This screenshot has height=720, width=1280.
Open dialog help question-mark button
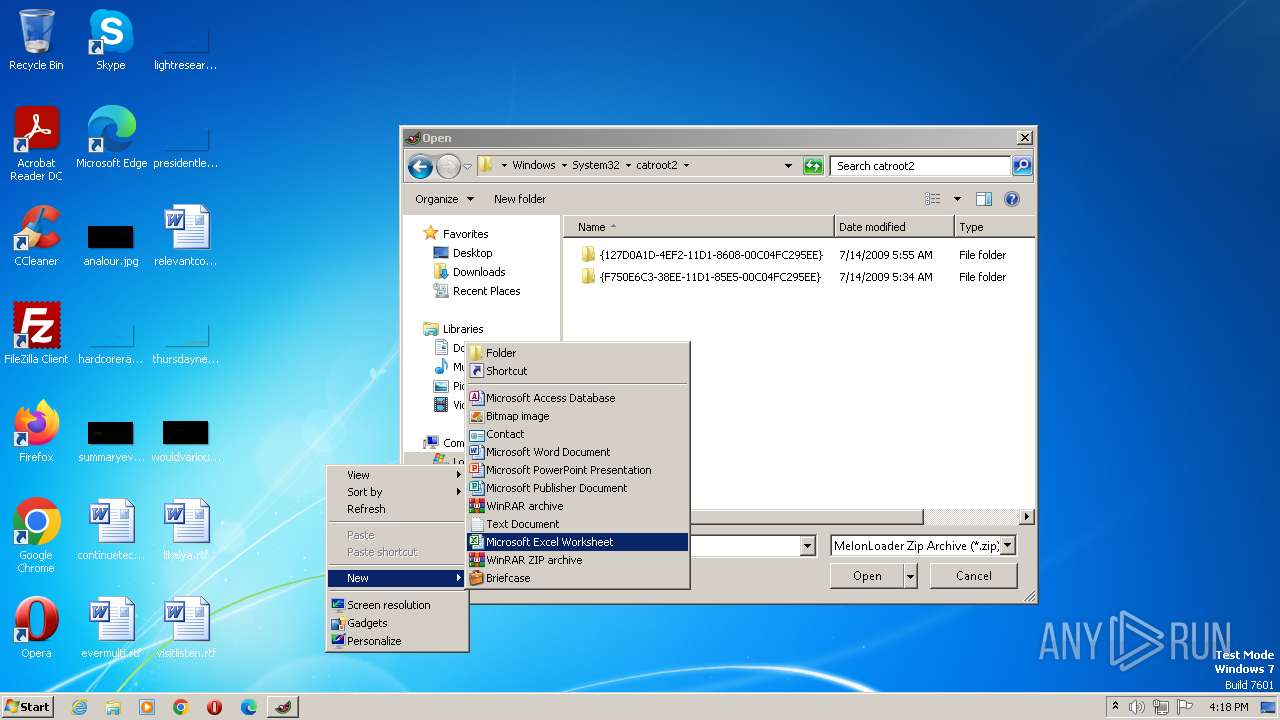(1012, 199)
